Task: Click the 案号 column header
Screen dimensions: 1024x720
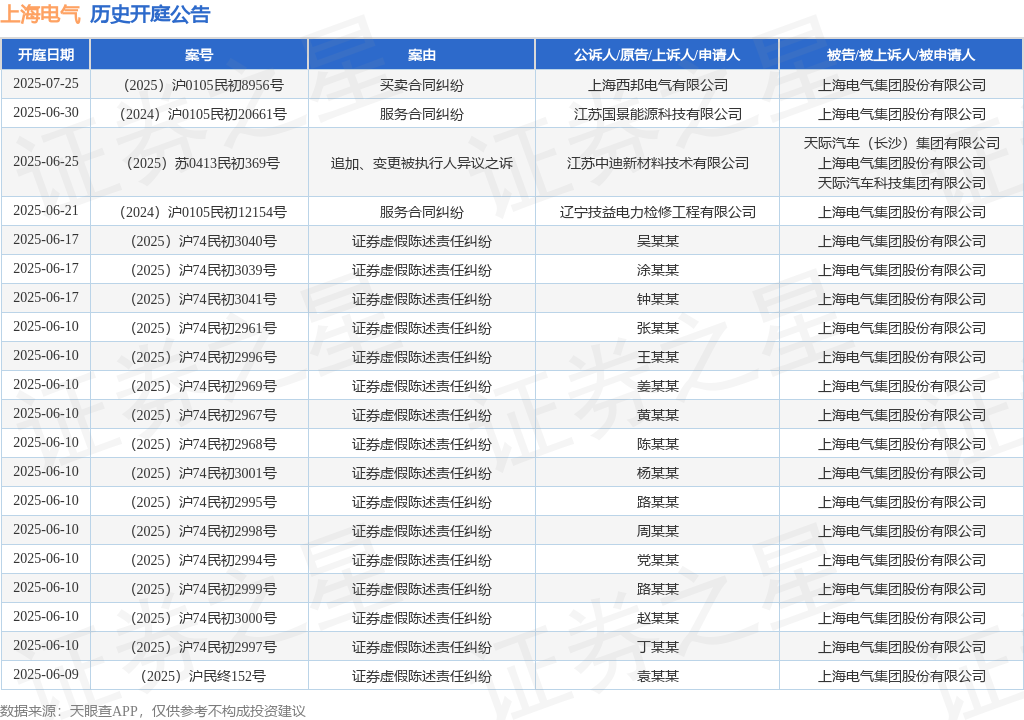Action: point(199,55)
